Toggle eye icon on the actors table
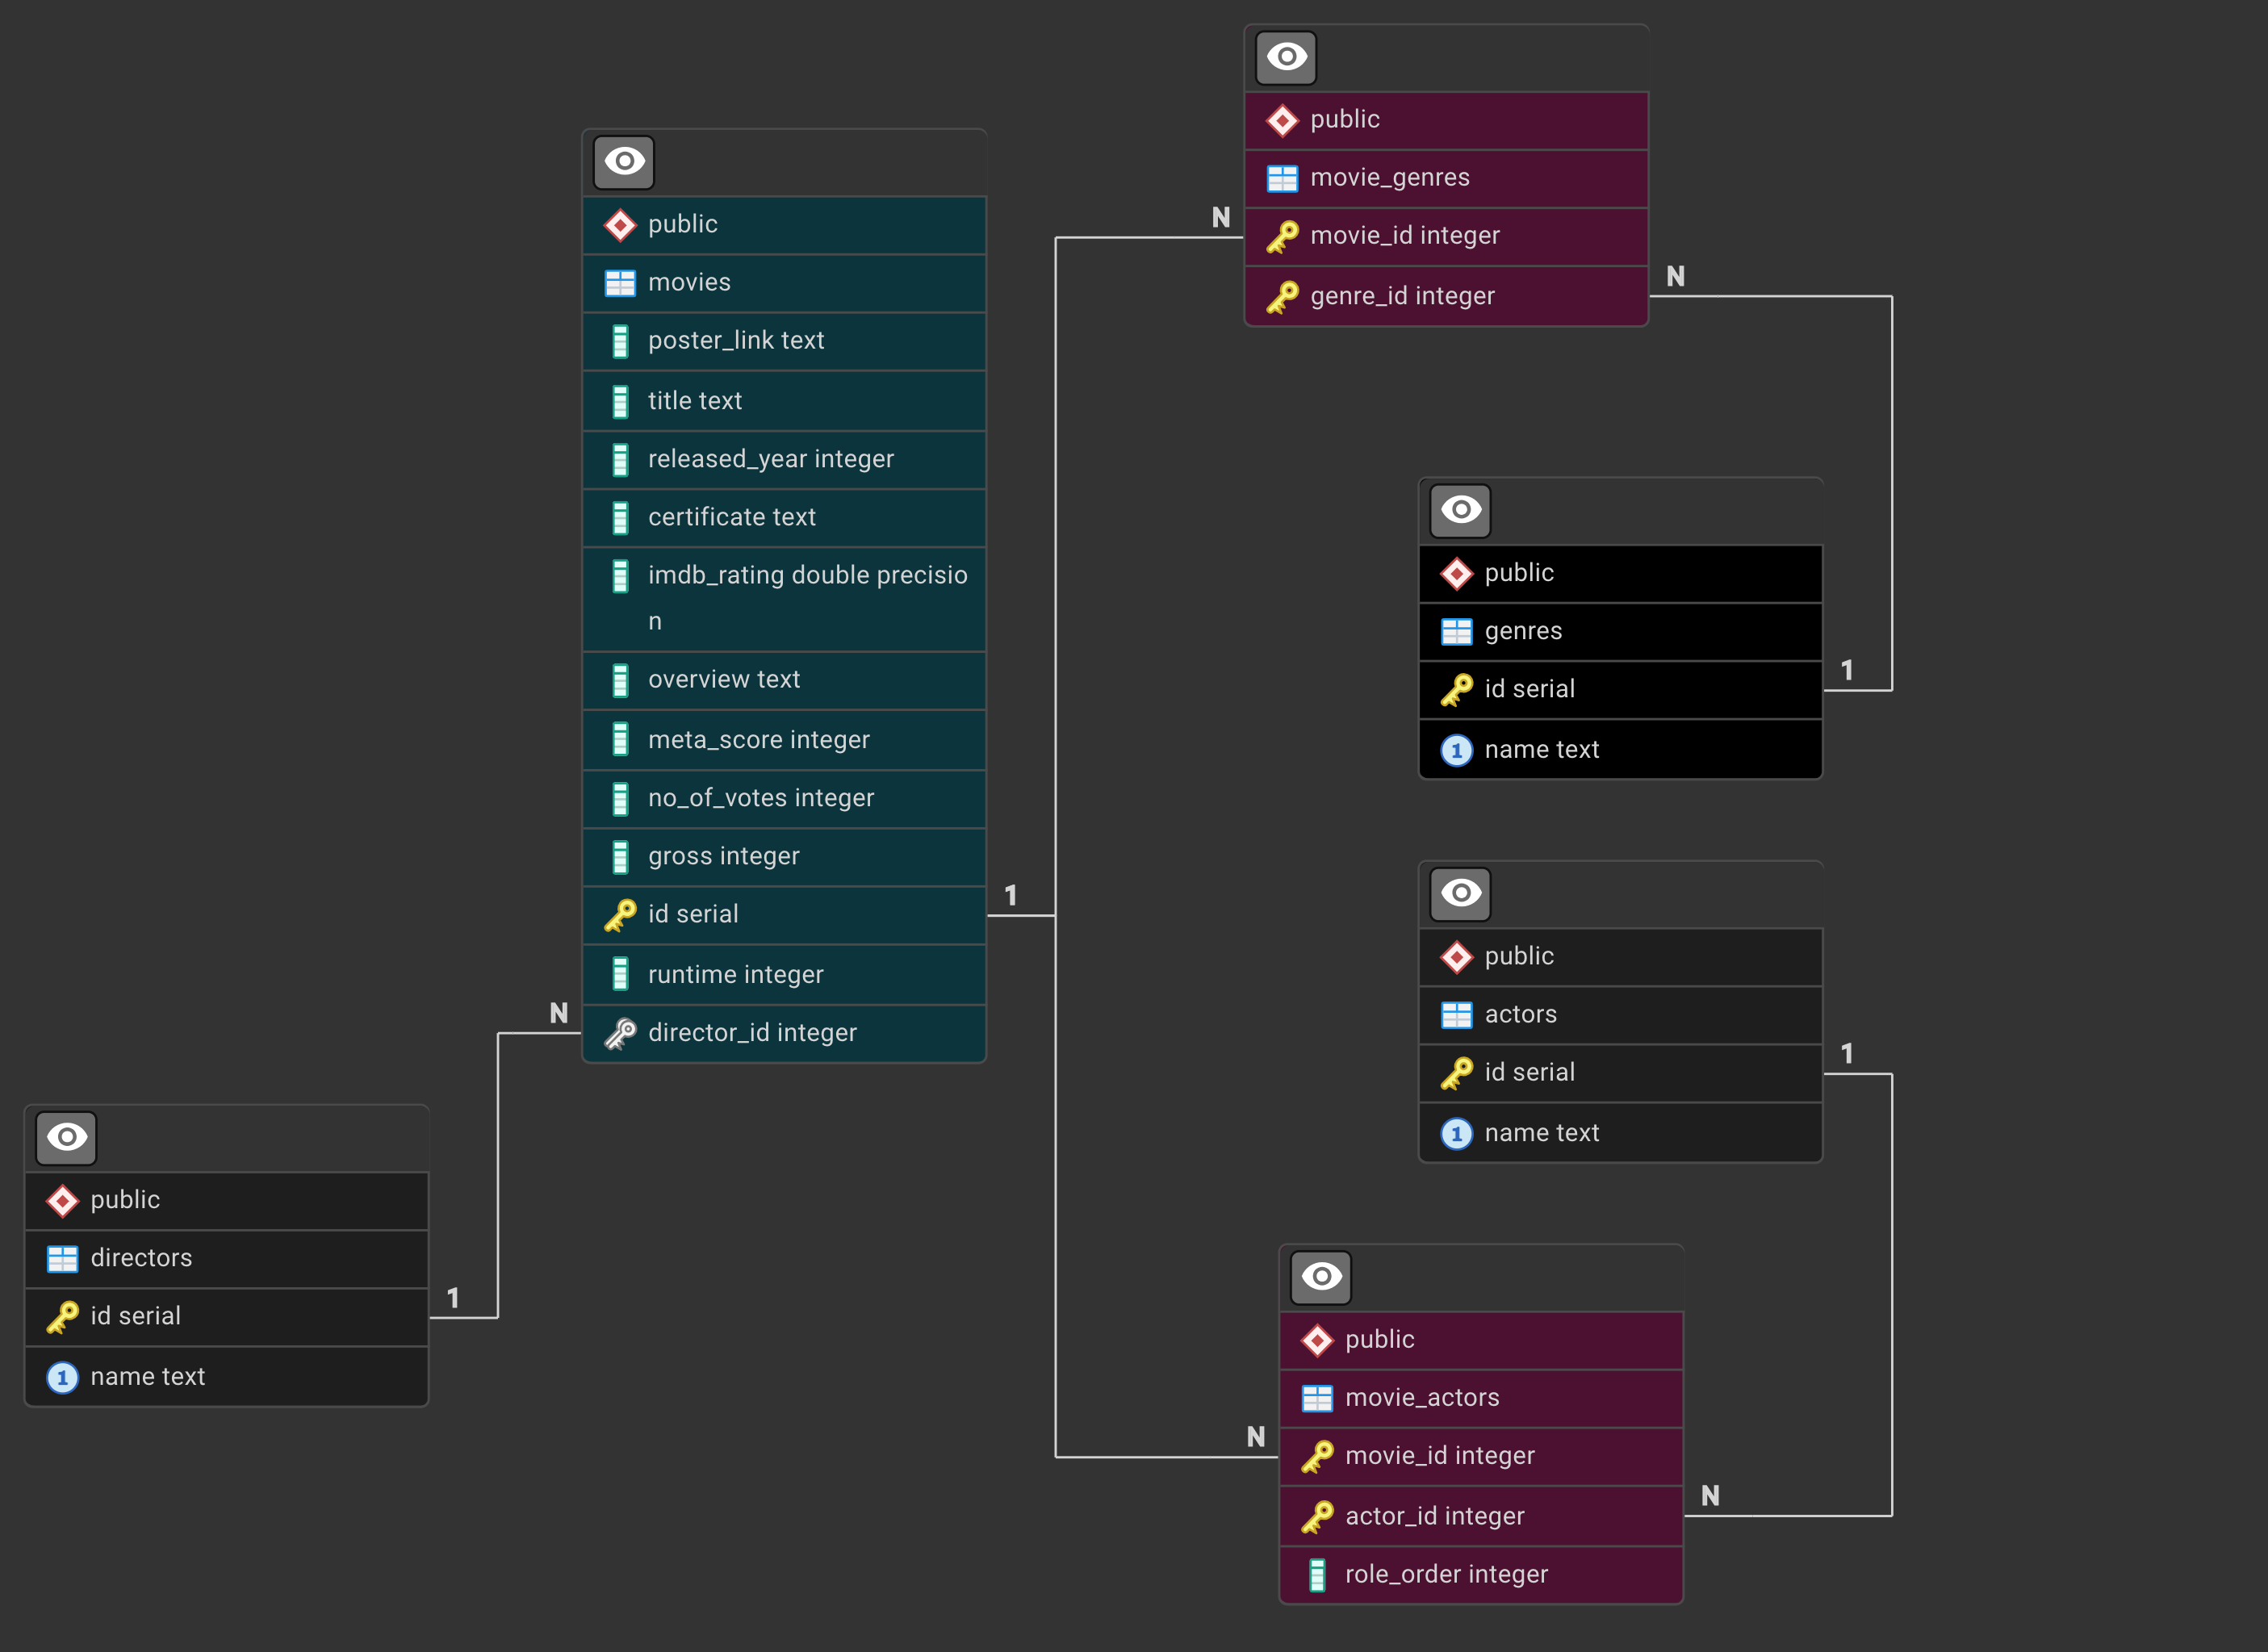The image size is (2268, 1652). (x=1460, y=893)
